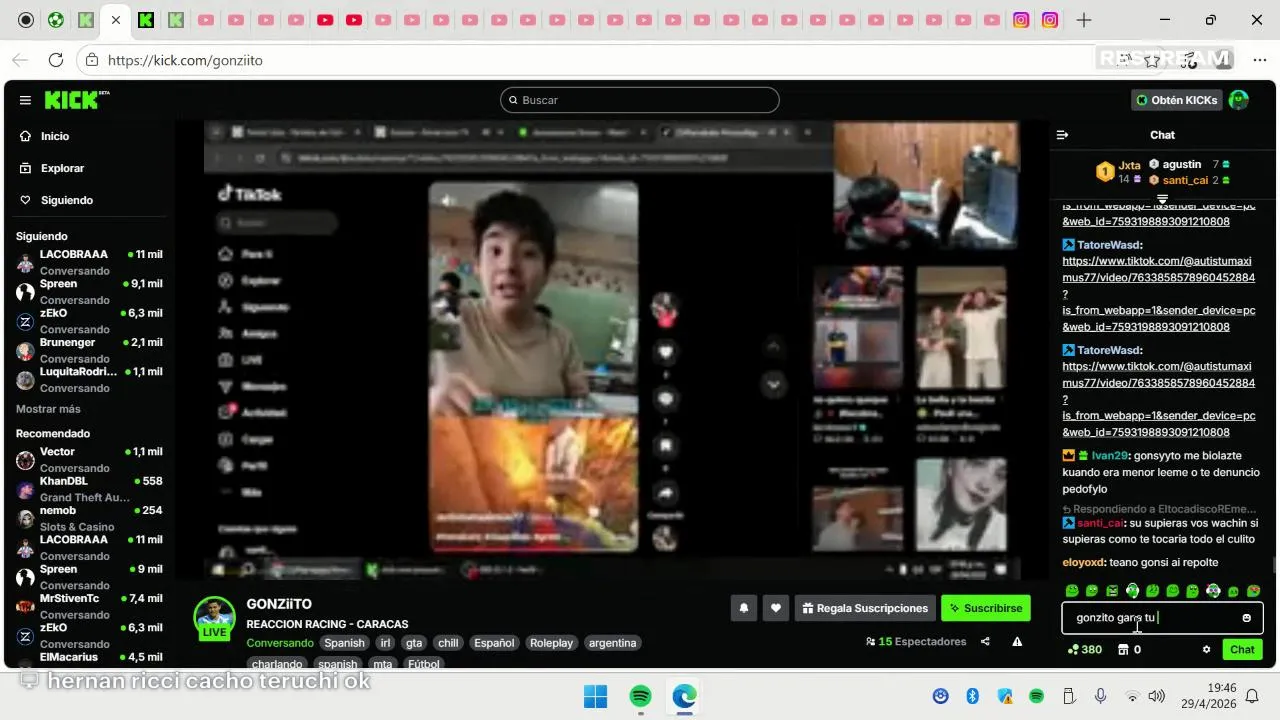Open the Windows Start button
1280x720 pixels.
[595, 696]
